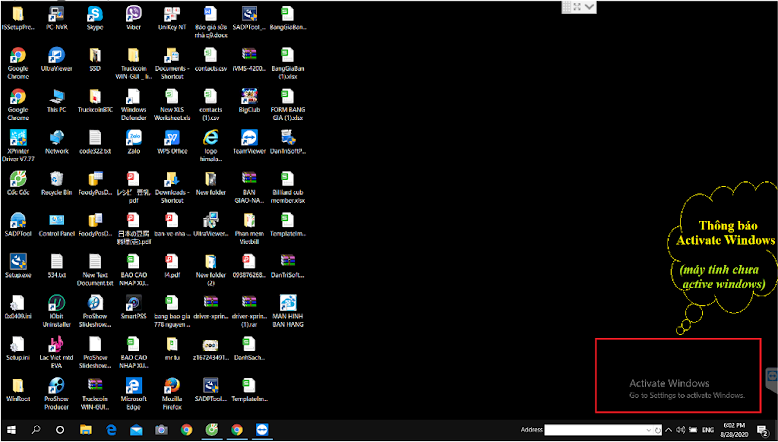Open File Explorer from the taskbar
This screenshot has height=442, width=778.
(x=86, y=430)
